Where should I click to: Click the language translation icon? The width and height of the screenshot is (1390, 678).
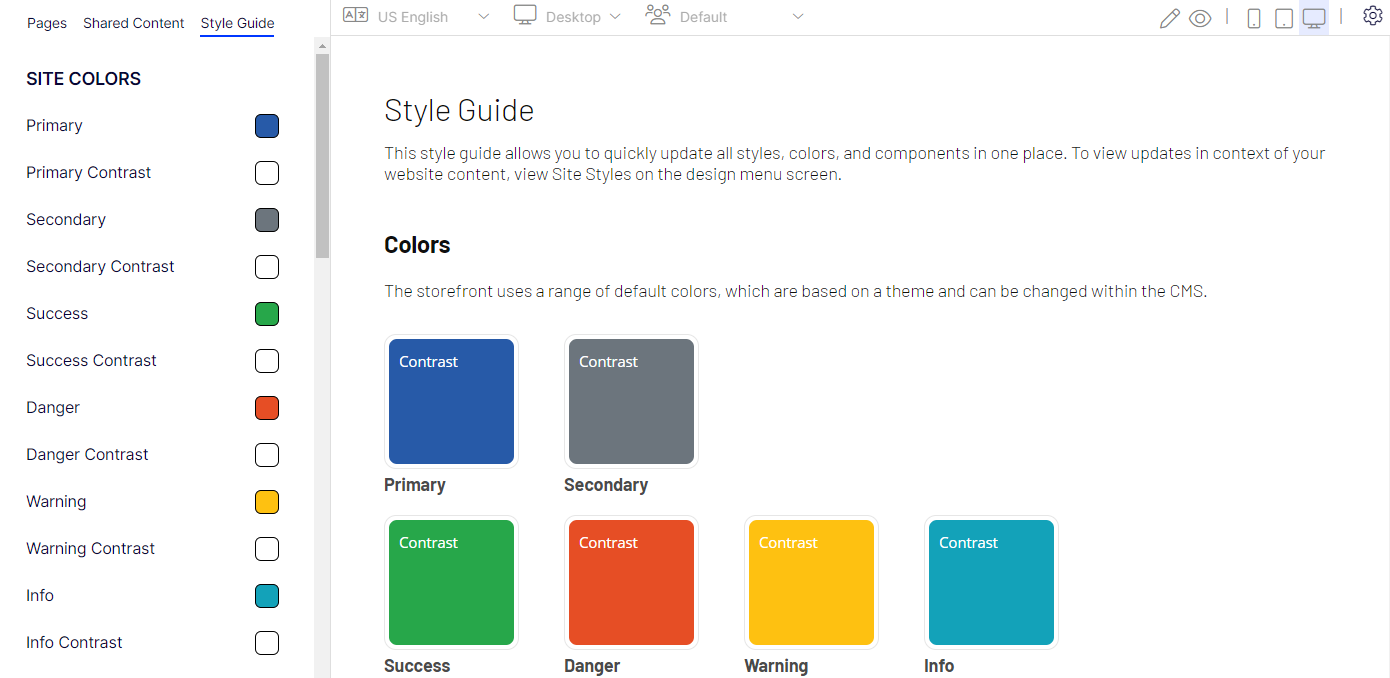click(355, 15)
